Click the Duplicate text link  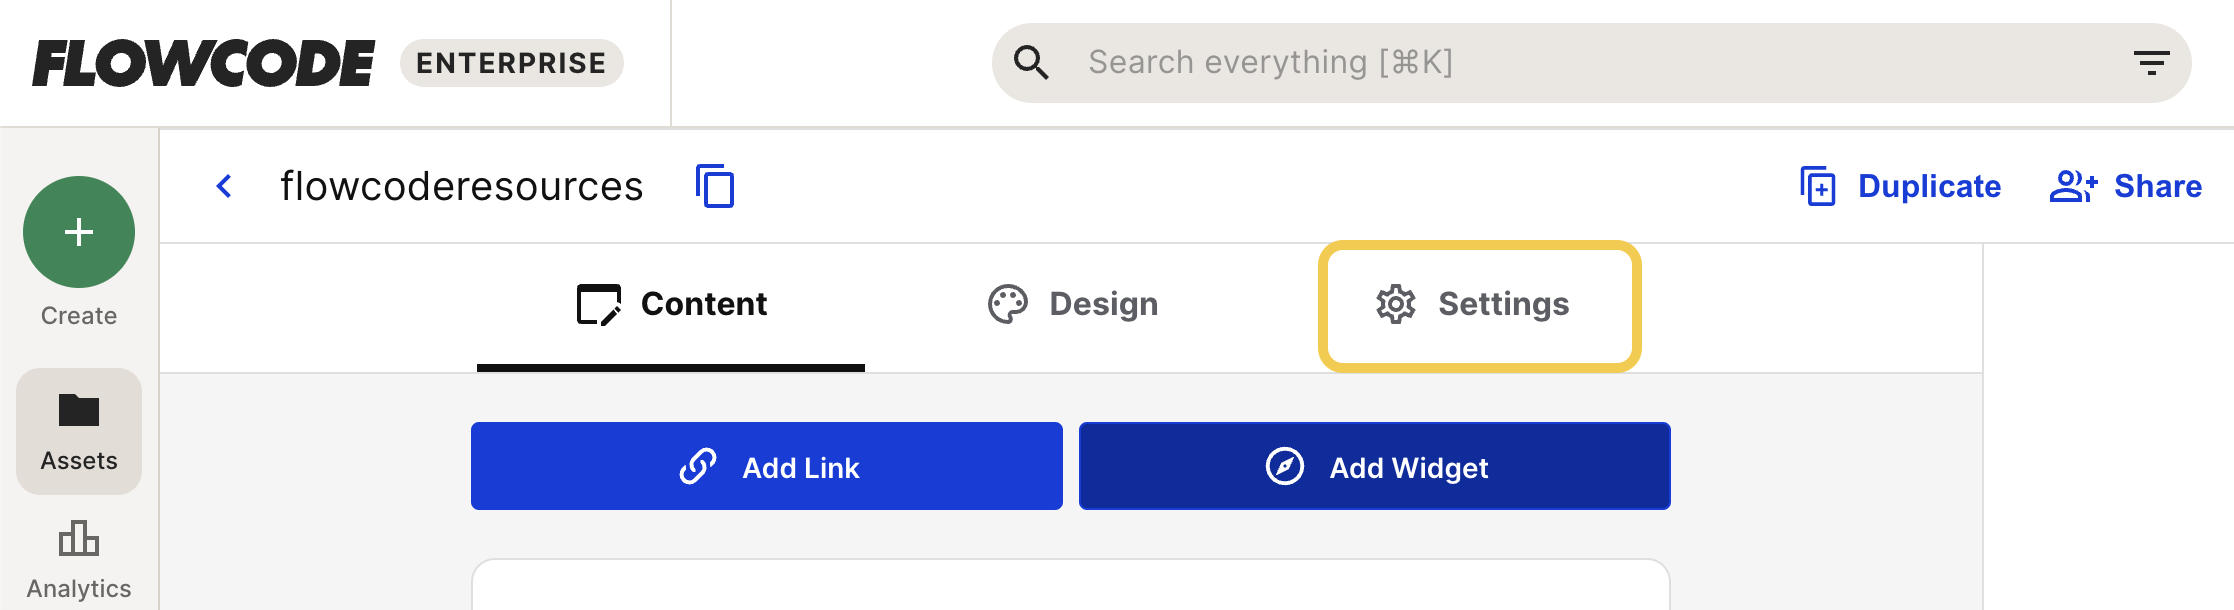(1929, 186)
